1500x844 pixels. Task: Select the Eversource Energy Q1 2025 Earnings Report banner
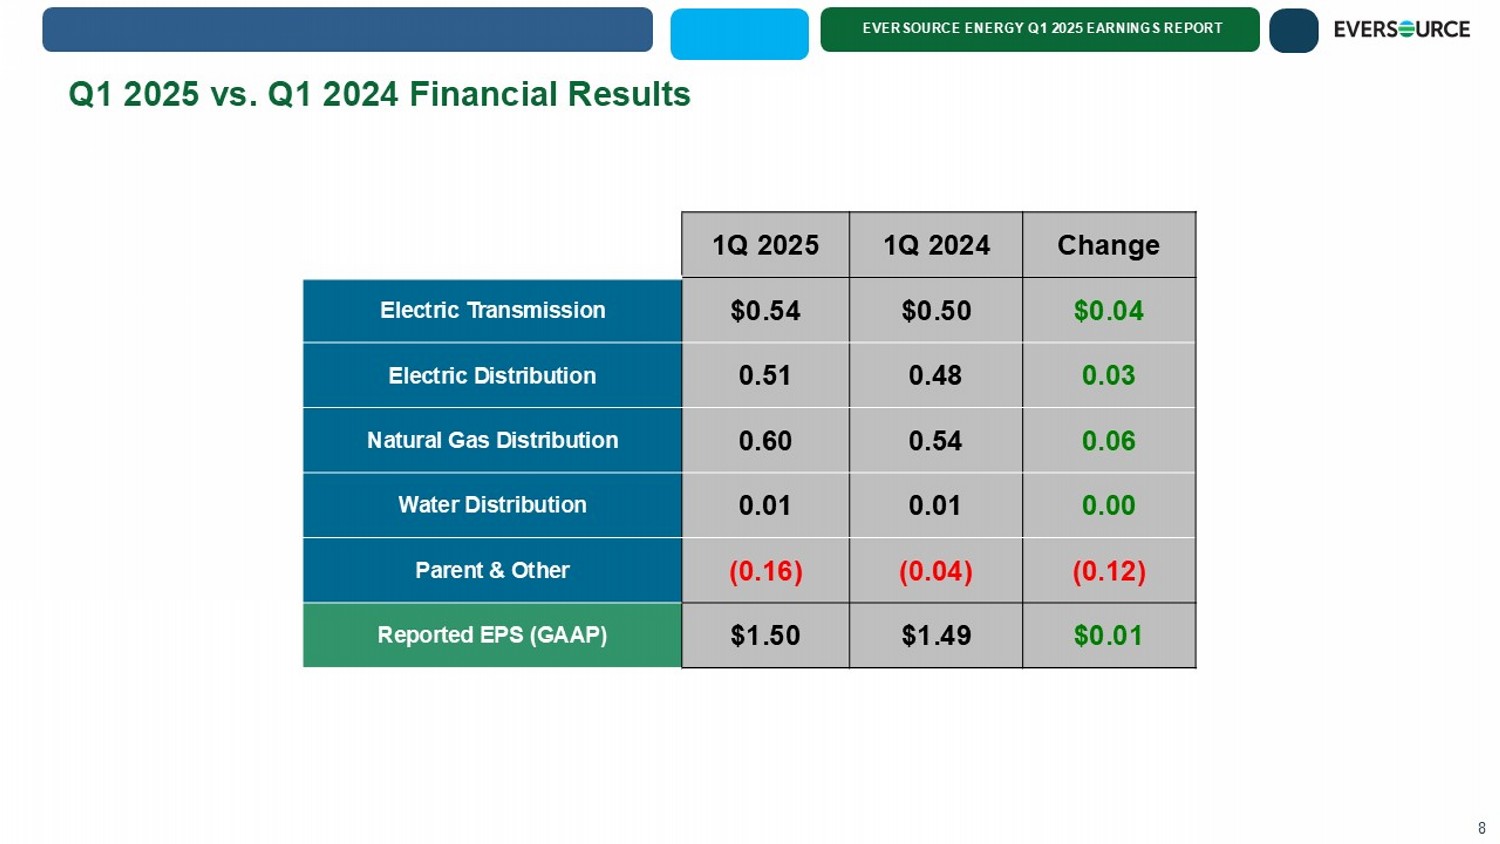coord(1040,29)
